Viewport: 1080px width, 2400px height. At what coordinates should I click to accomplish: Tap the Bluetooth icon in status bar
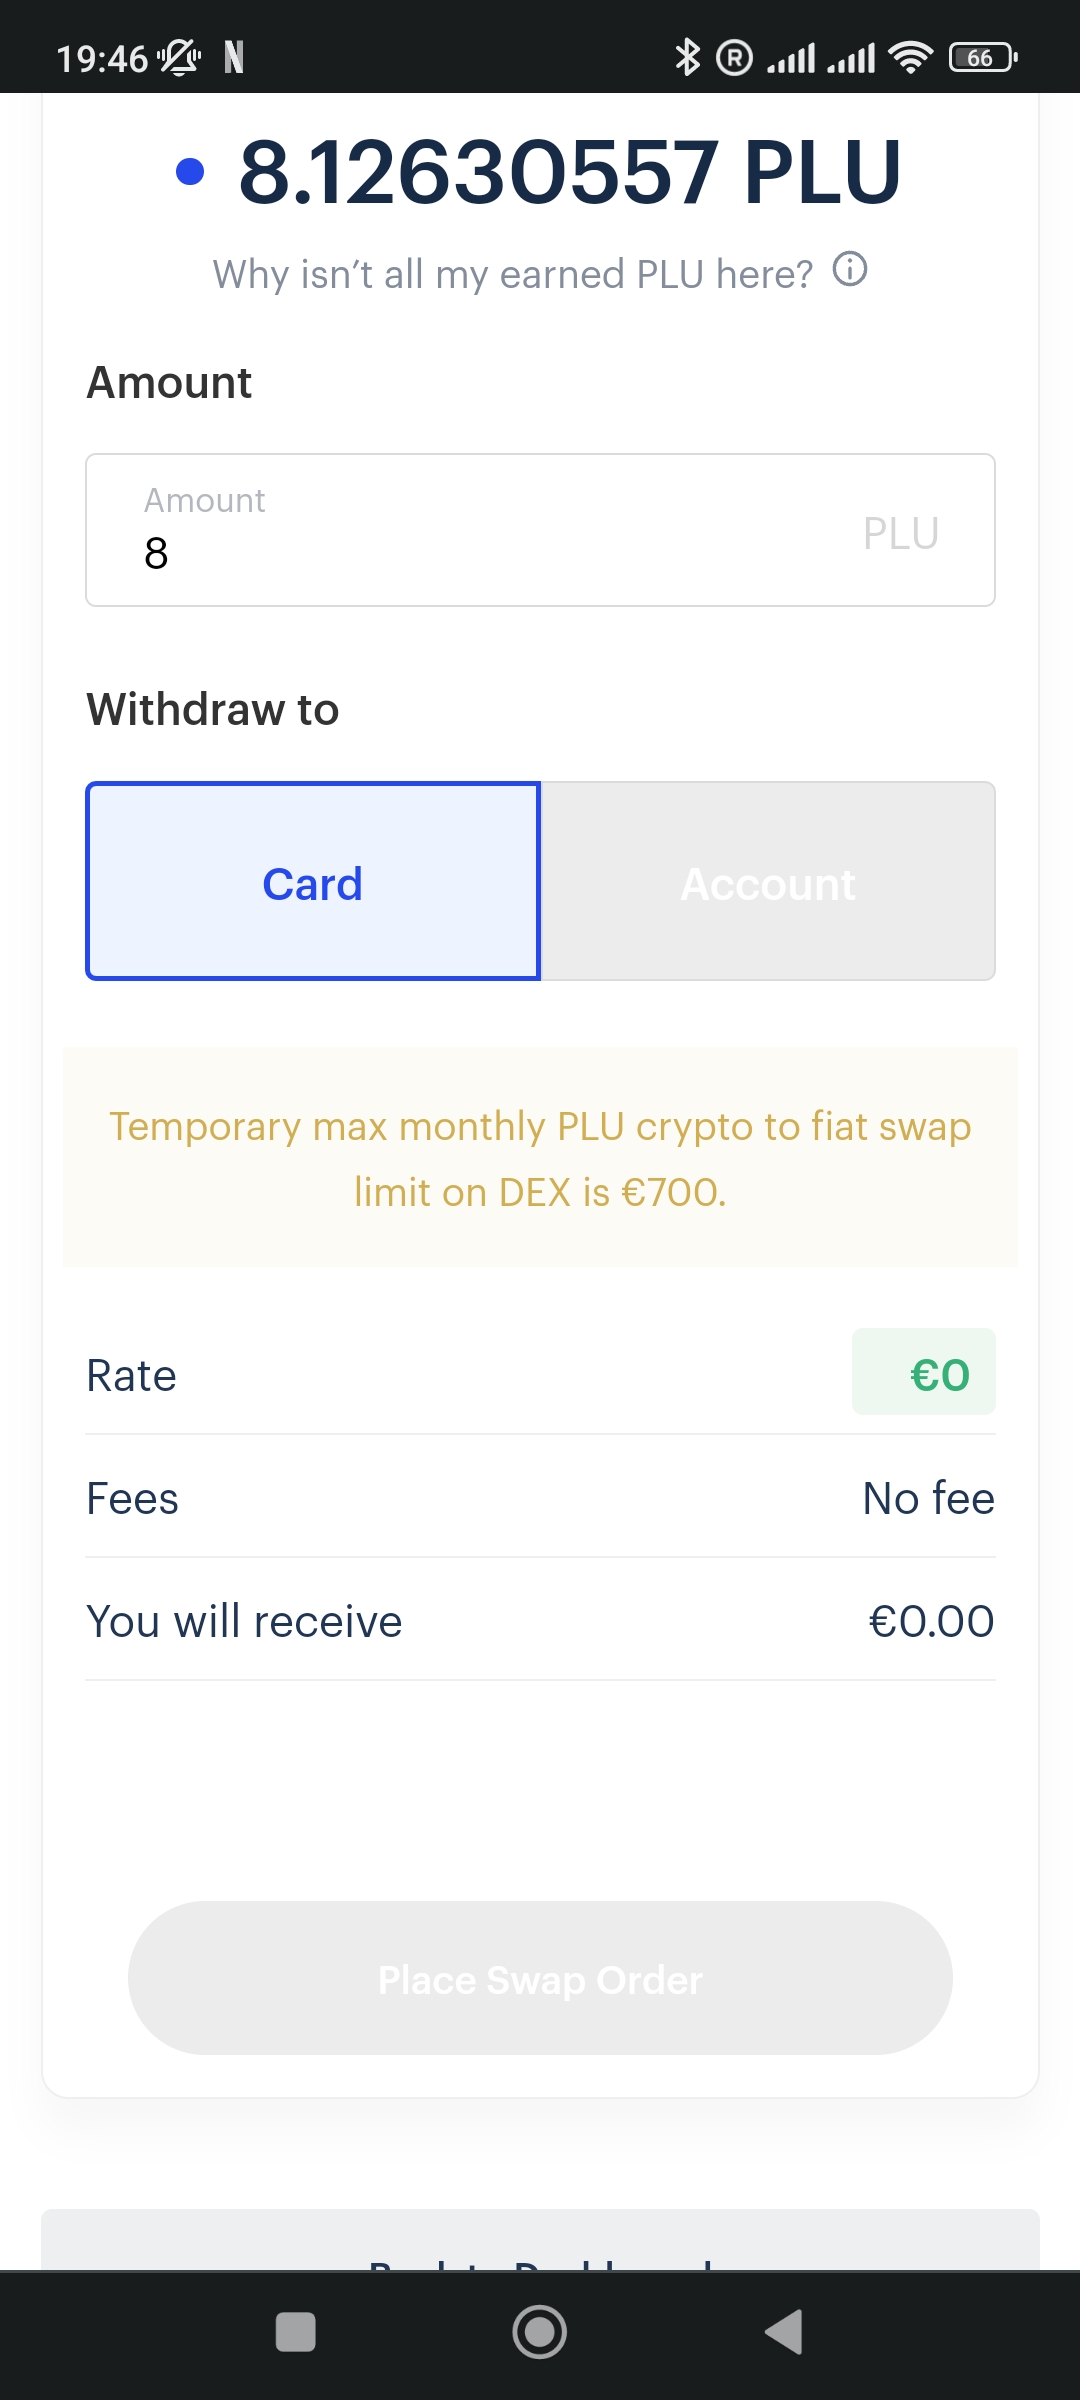click(x=687, y=57)
